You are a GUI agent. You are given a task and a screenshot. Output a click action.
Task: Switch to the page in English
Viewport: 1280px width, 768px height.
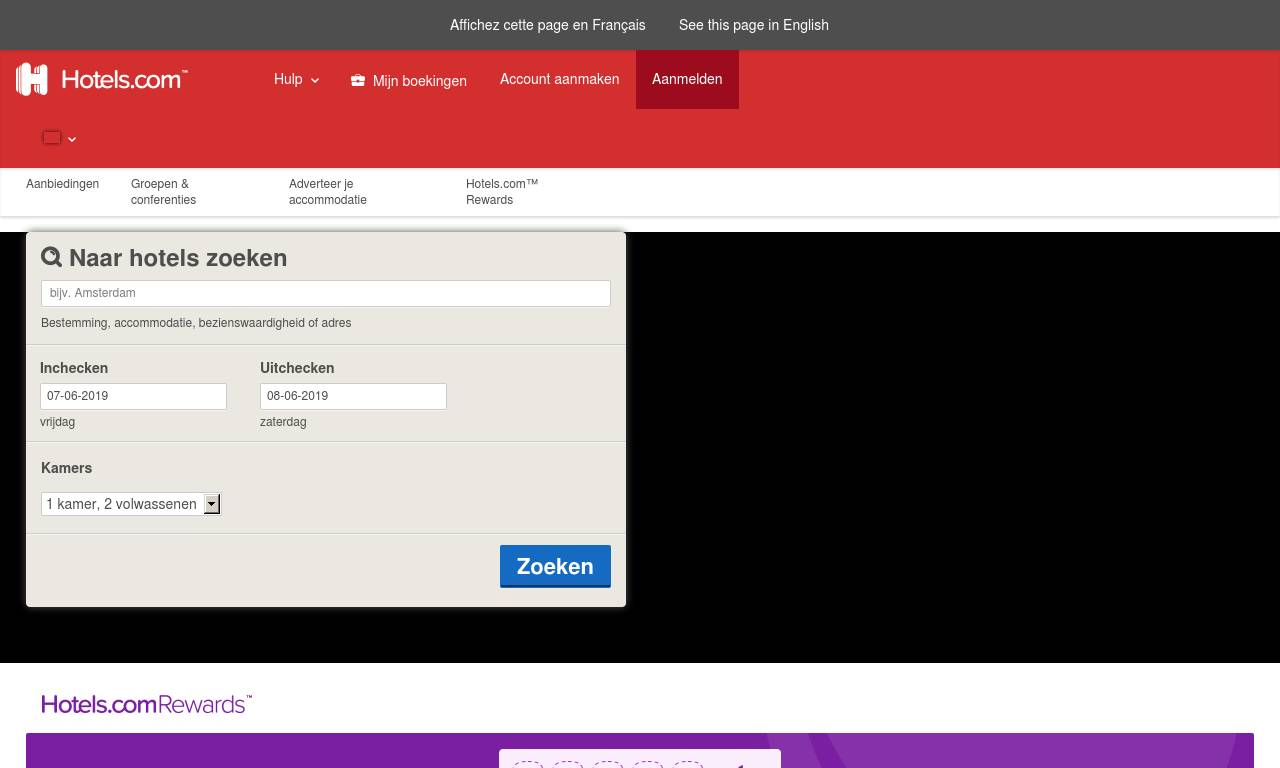pos(753,25)
